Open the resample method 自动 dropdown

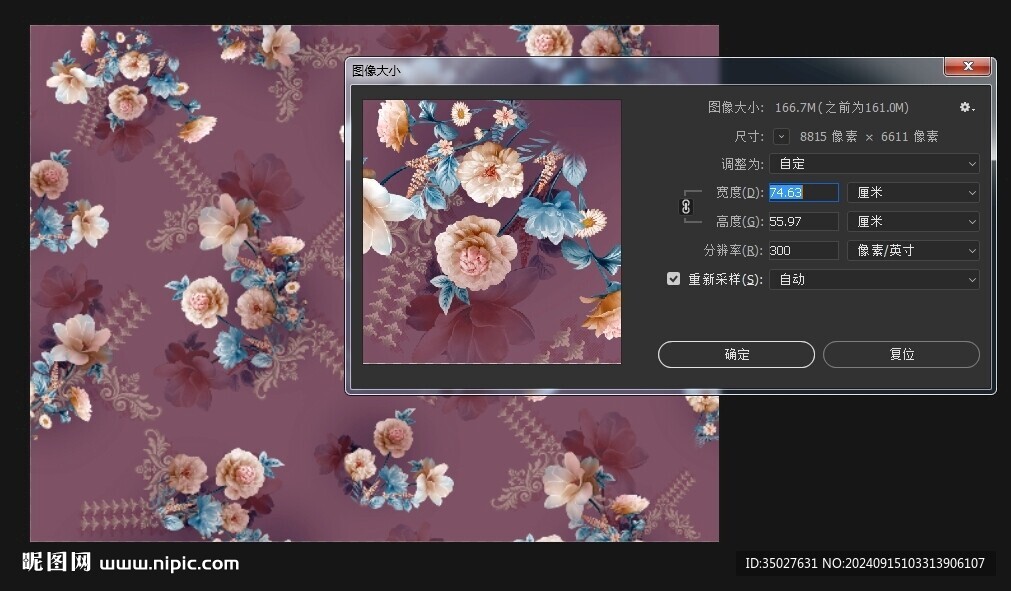(873, 280)
